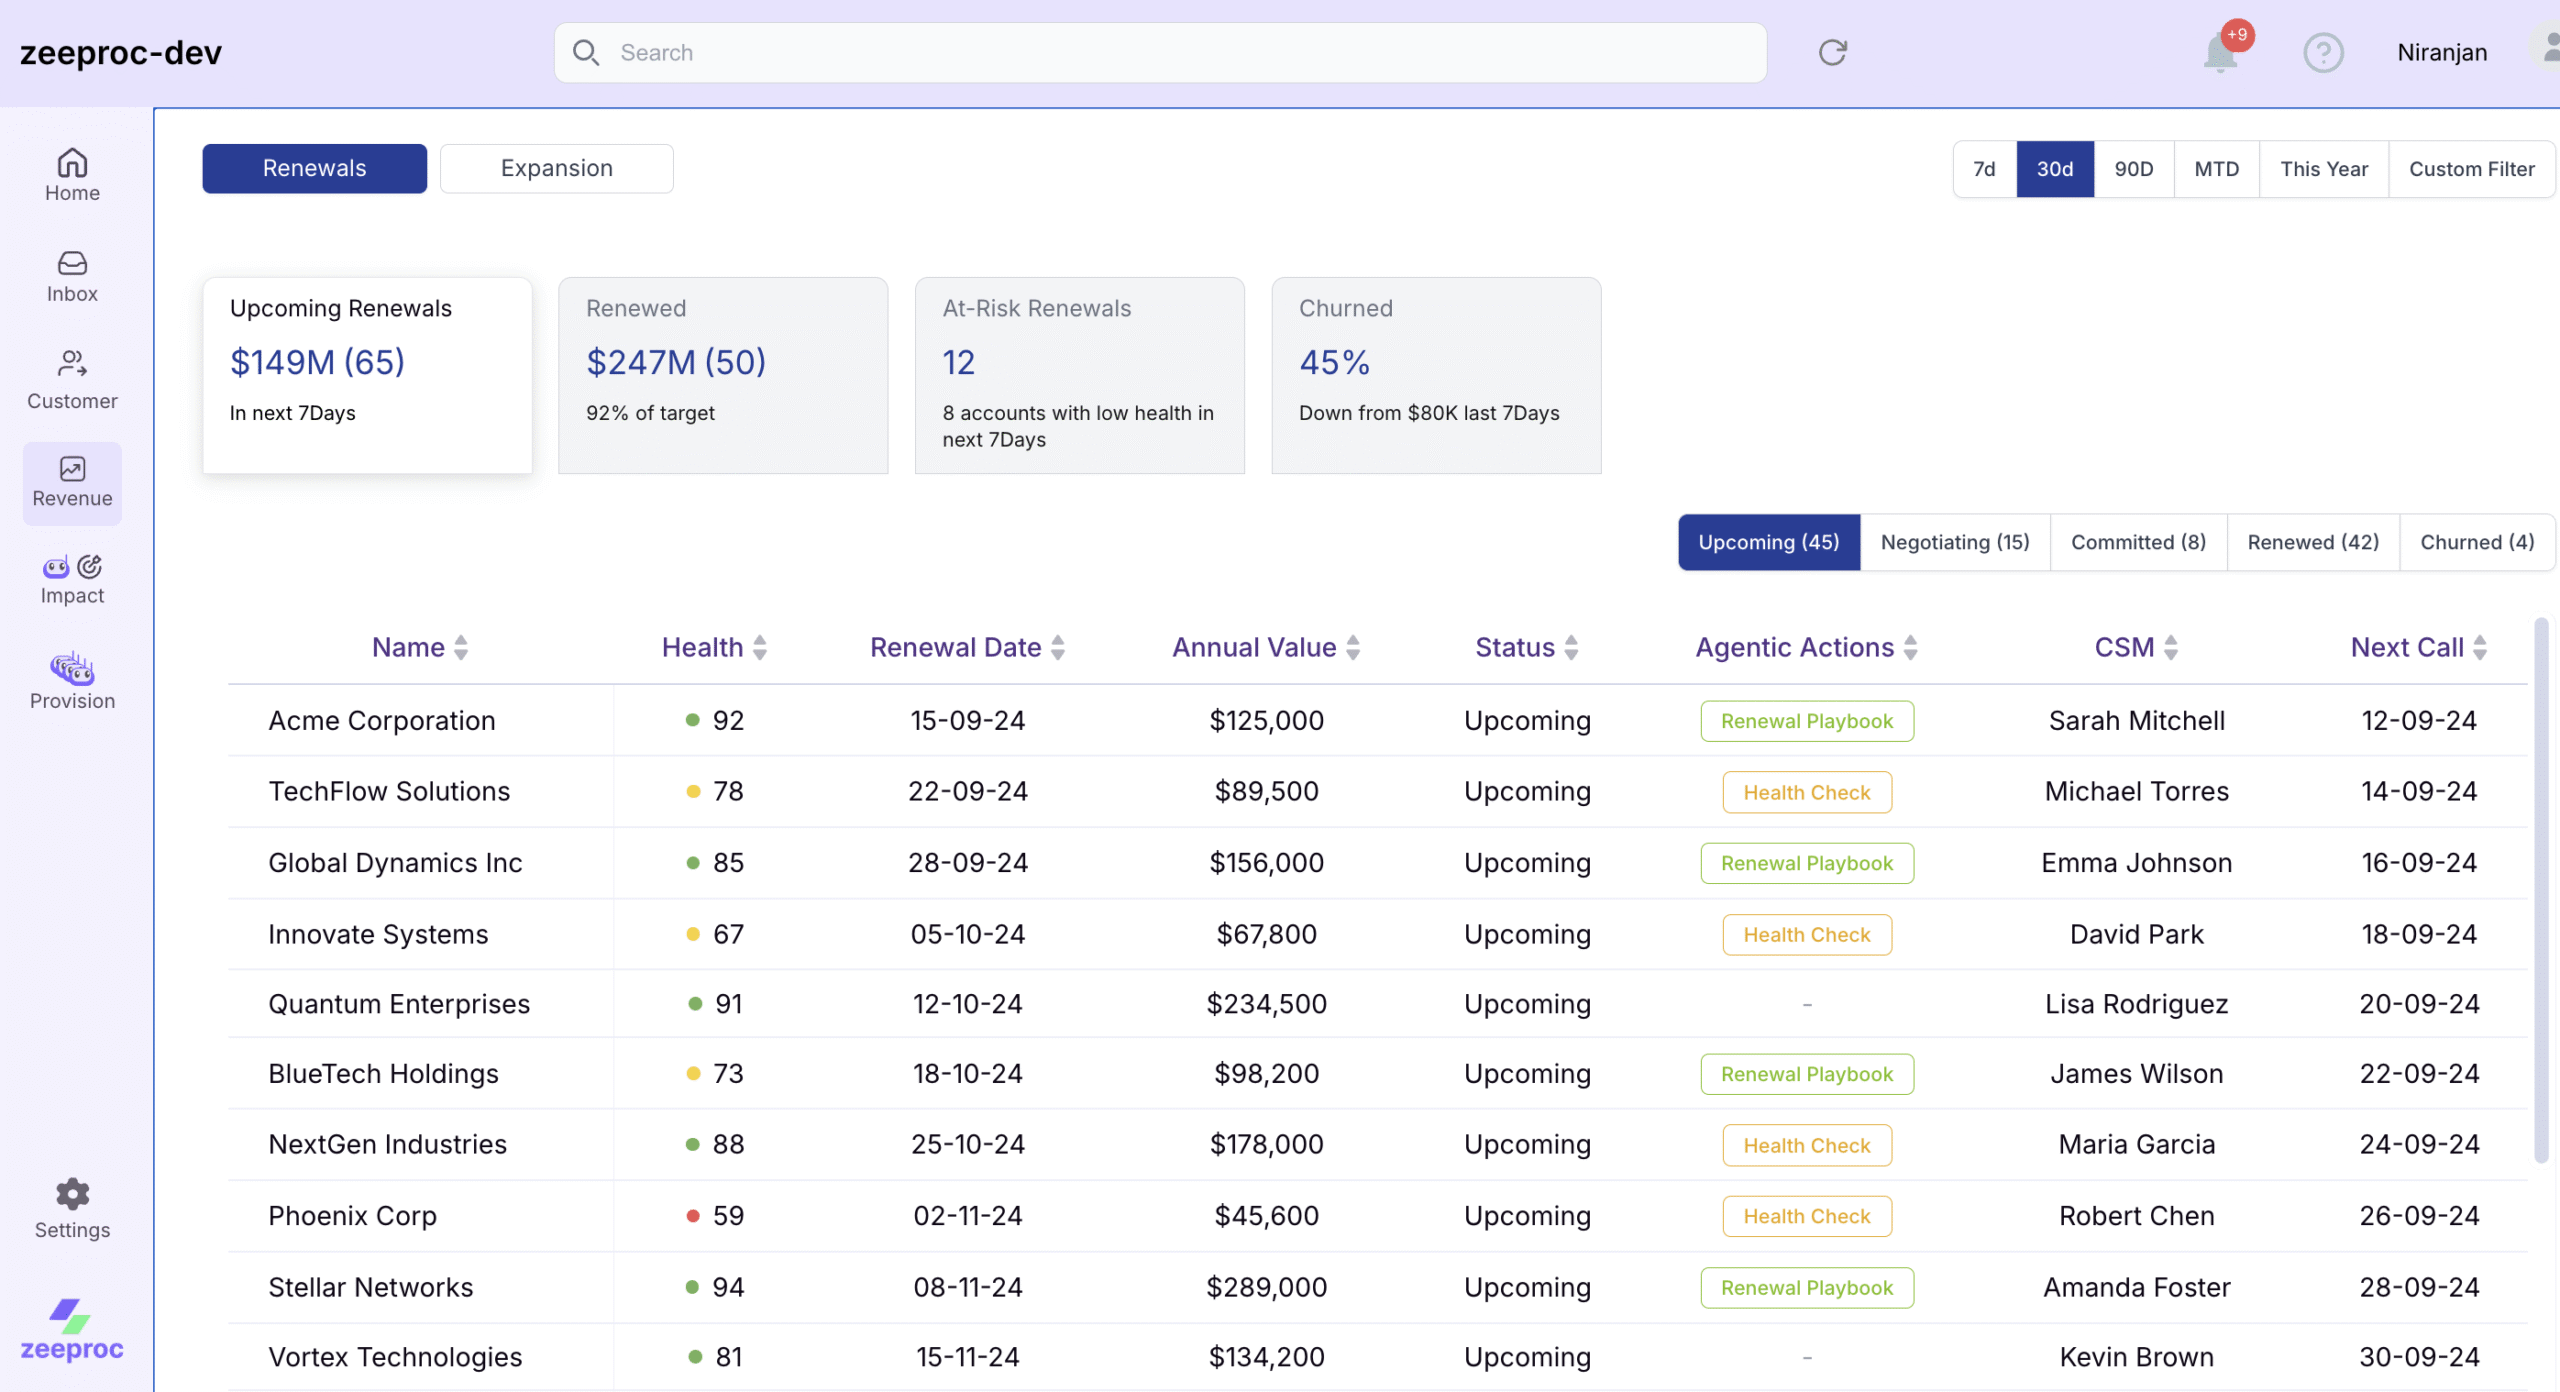Switch time range to 90D

pyautogui.click(x=2133, y=169)
